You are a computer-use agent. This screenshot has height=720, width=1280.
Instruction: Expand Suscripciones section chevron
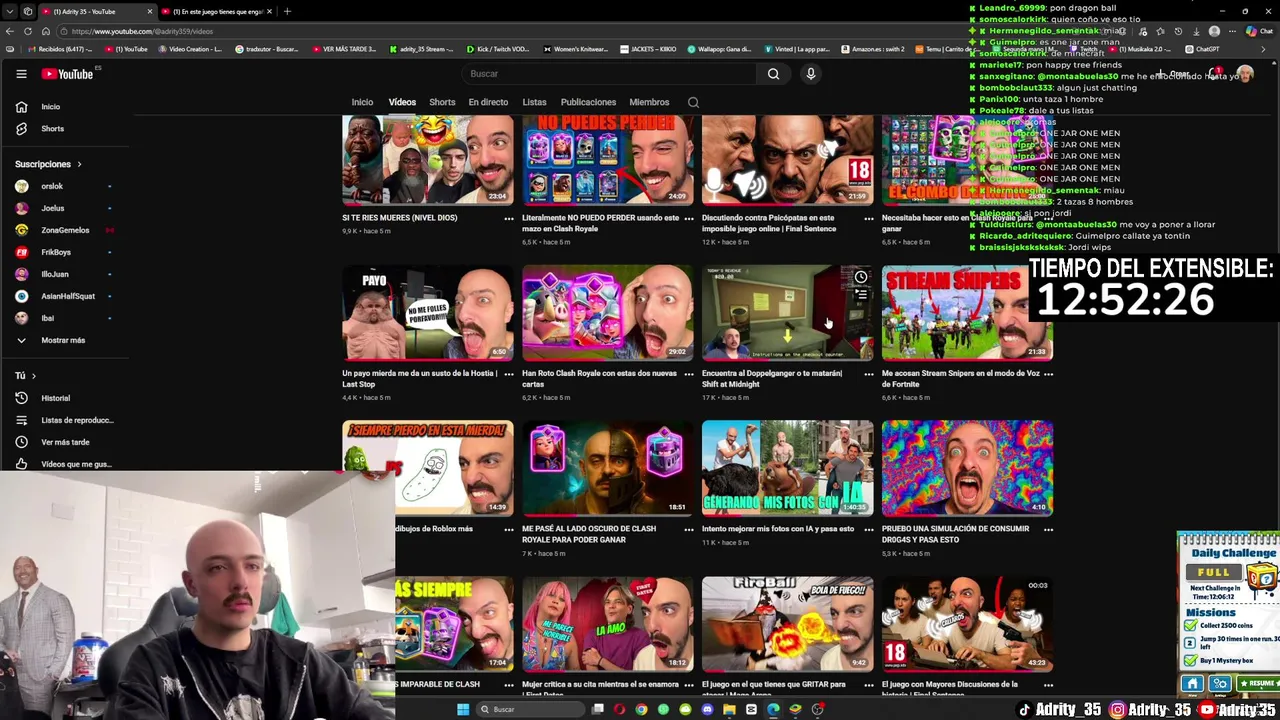coord(79,164)
